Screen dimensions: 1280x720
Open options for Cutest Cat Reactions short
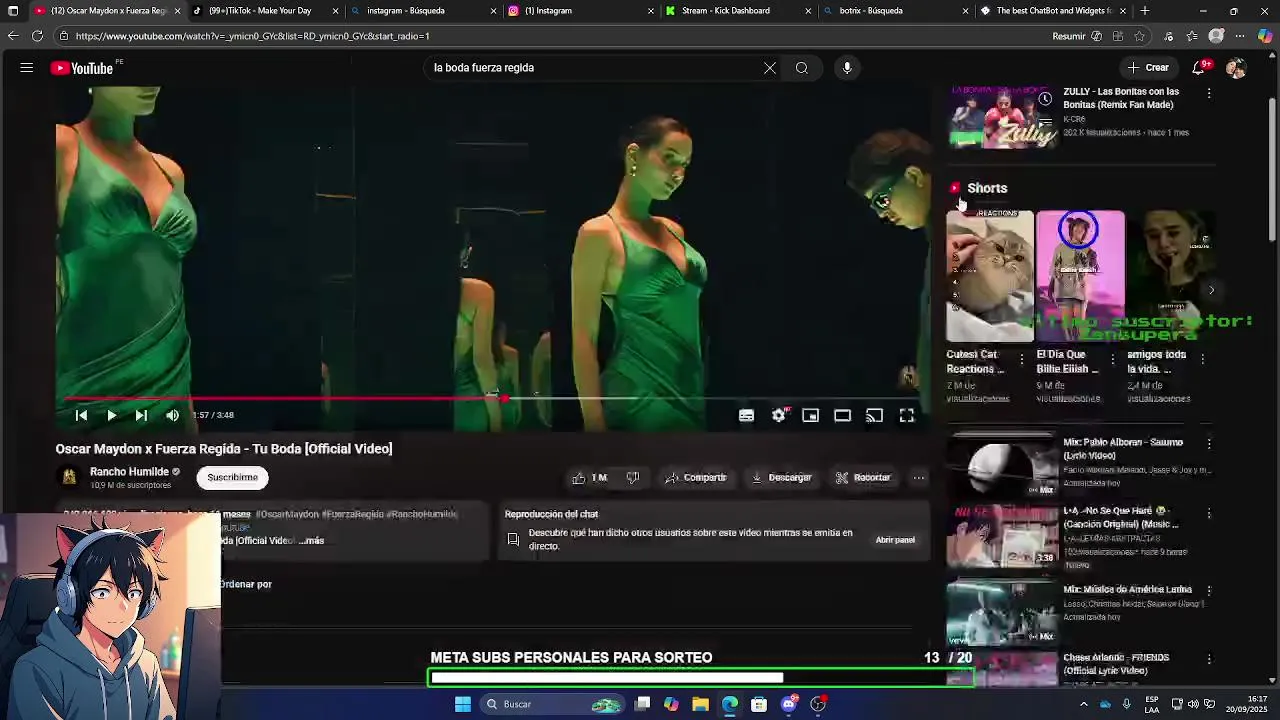[x=1022, y=359]
